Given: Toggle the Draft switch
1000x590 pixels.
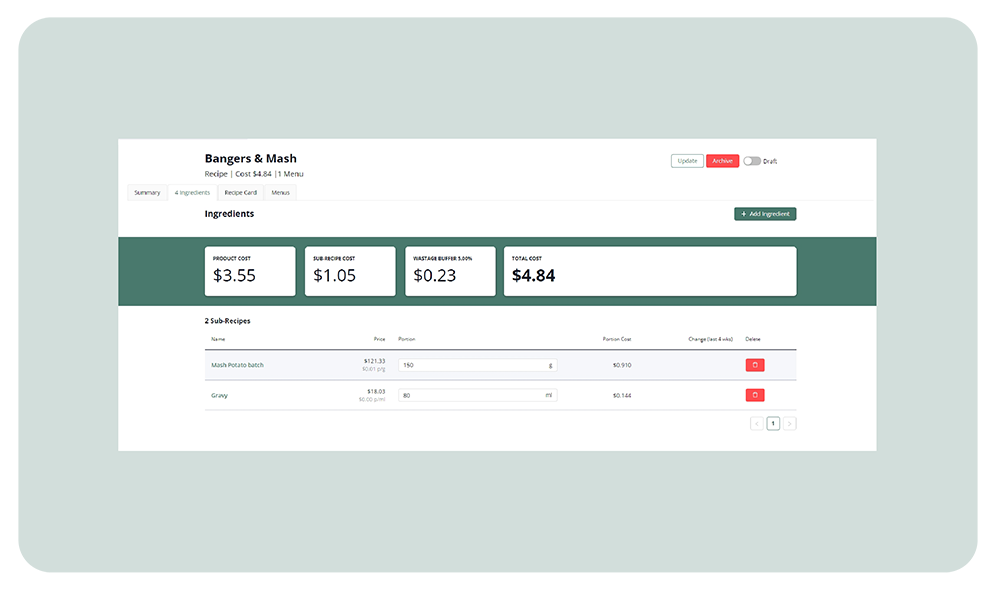Looking at the screenshot, I should click(x=751, y=161).
